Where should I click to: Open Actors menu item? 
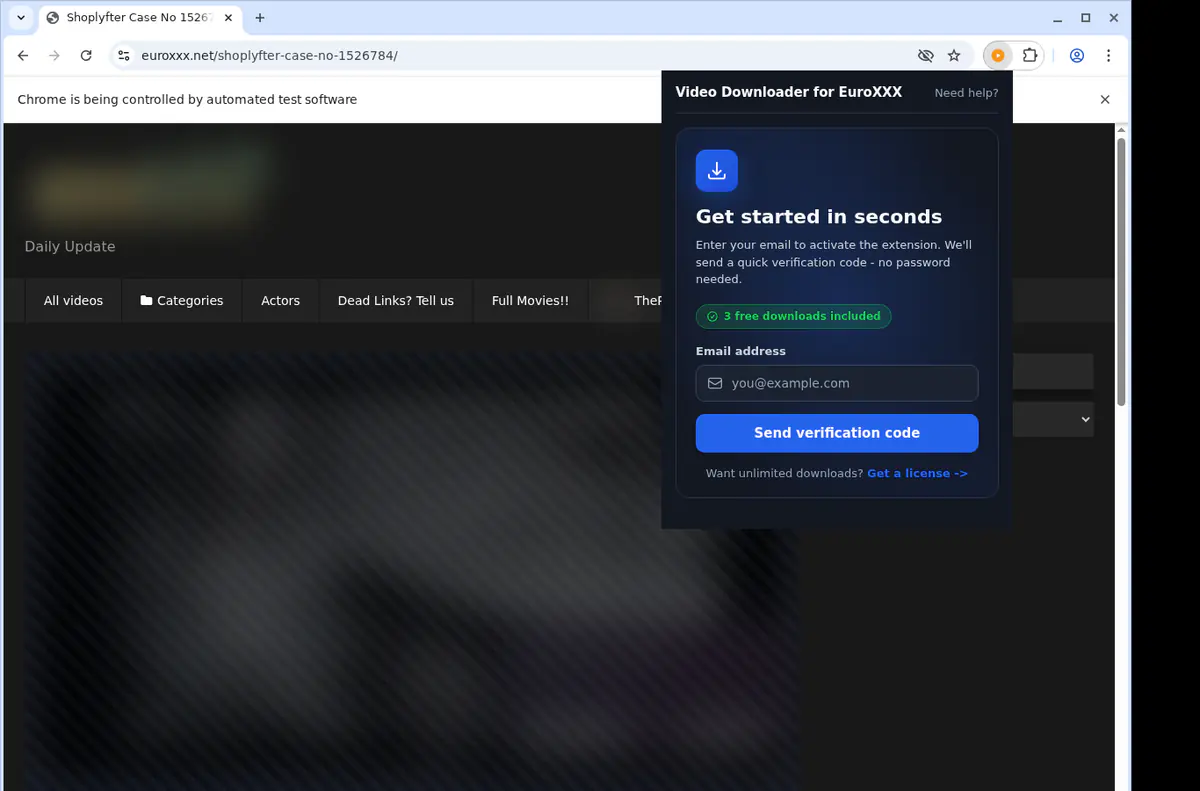pyautogui.click(x=280, y=300)
